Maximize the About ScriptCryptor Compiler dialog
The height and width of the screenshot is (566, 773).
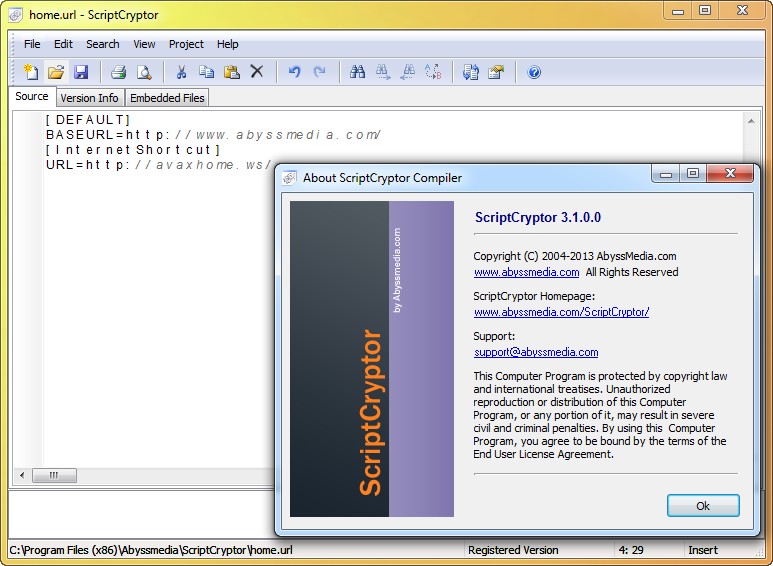tap(693, 173)
